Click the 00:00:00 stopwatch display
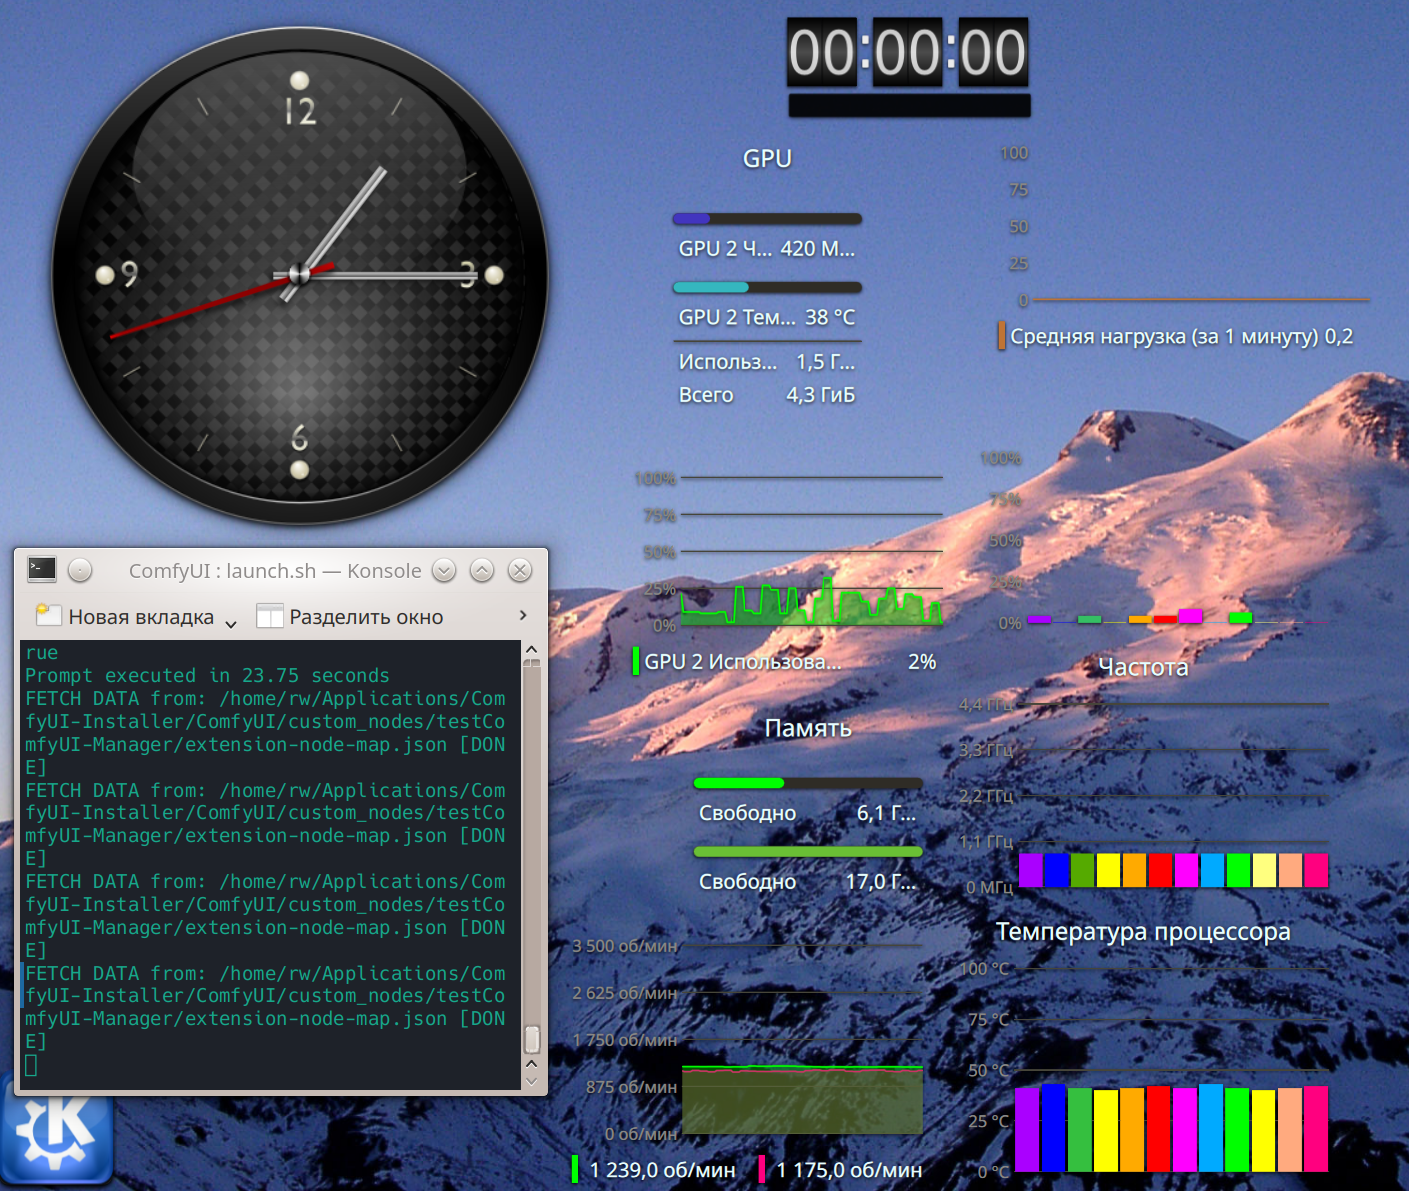The width and height of the screenshot is (1409, 1194). 908,52
